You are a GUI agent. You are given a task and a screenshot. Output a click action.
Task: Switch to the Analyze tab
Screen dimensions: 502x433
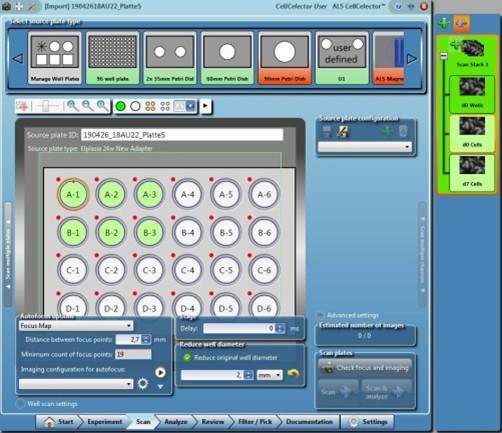click(176, 422)
